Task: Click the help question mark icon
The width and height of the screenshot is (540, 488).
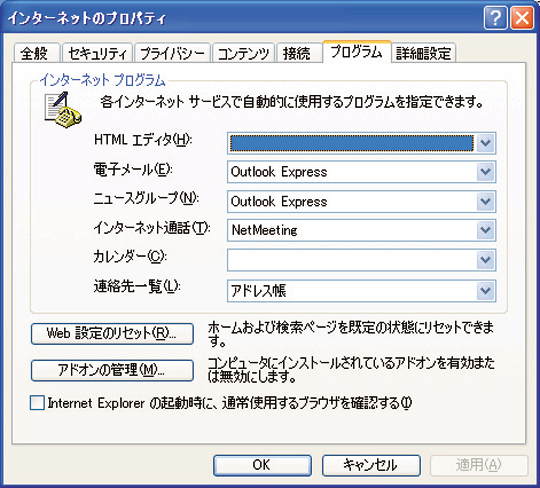Action: pos(495,18)
